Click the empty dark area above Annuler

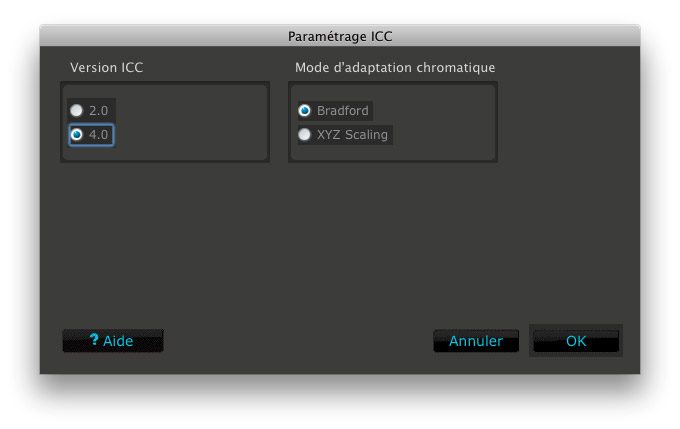[x=476, y=260]
